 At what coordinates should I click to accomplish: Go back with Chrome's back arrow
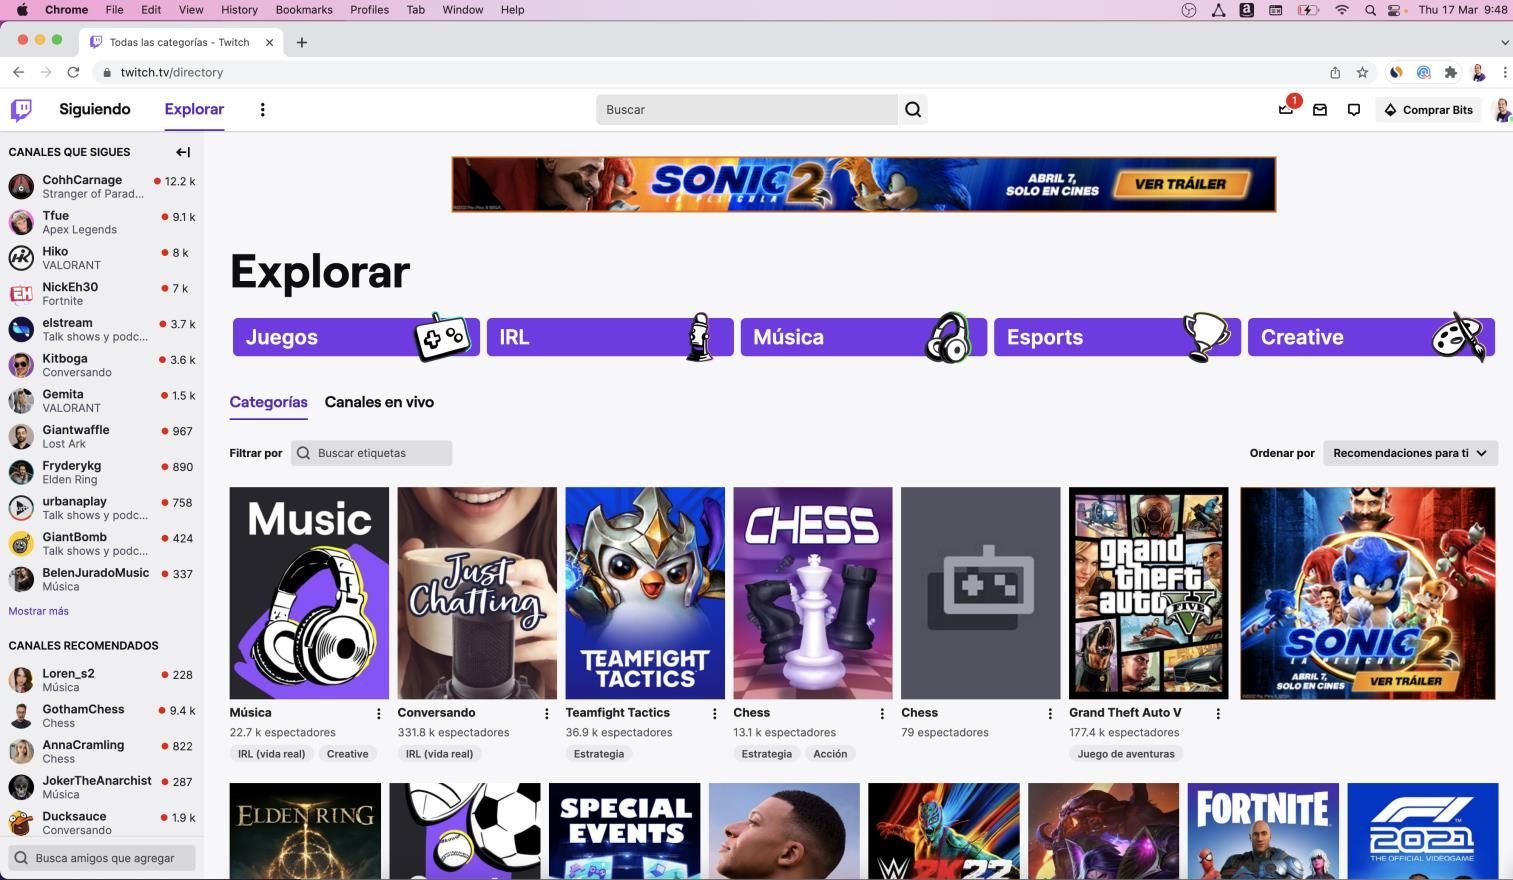[x=18, y=72]
